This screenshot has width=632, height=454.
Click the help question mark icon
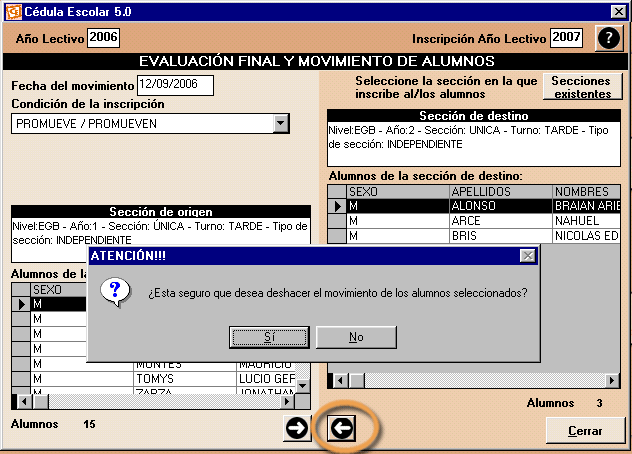[608, 38]
